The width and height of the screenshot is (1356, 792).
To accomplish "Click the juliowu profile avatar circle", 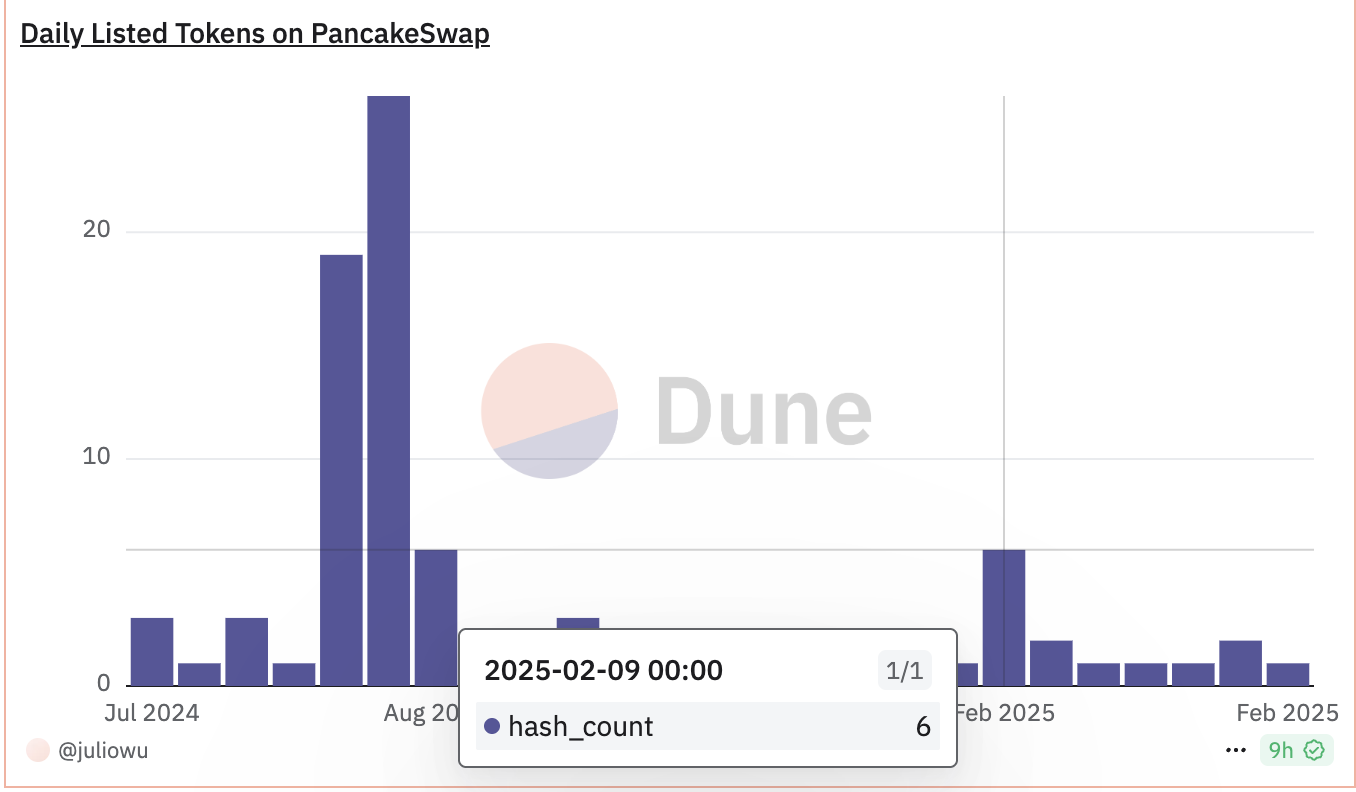I will 38,750.
